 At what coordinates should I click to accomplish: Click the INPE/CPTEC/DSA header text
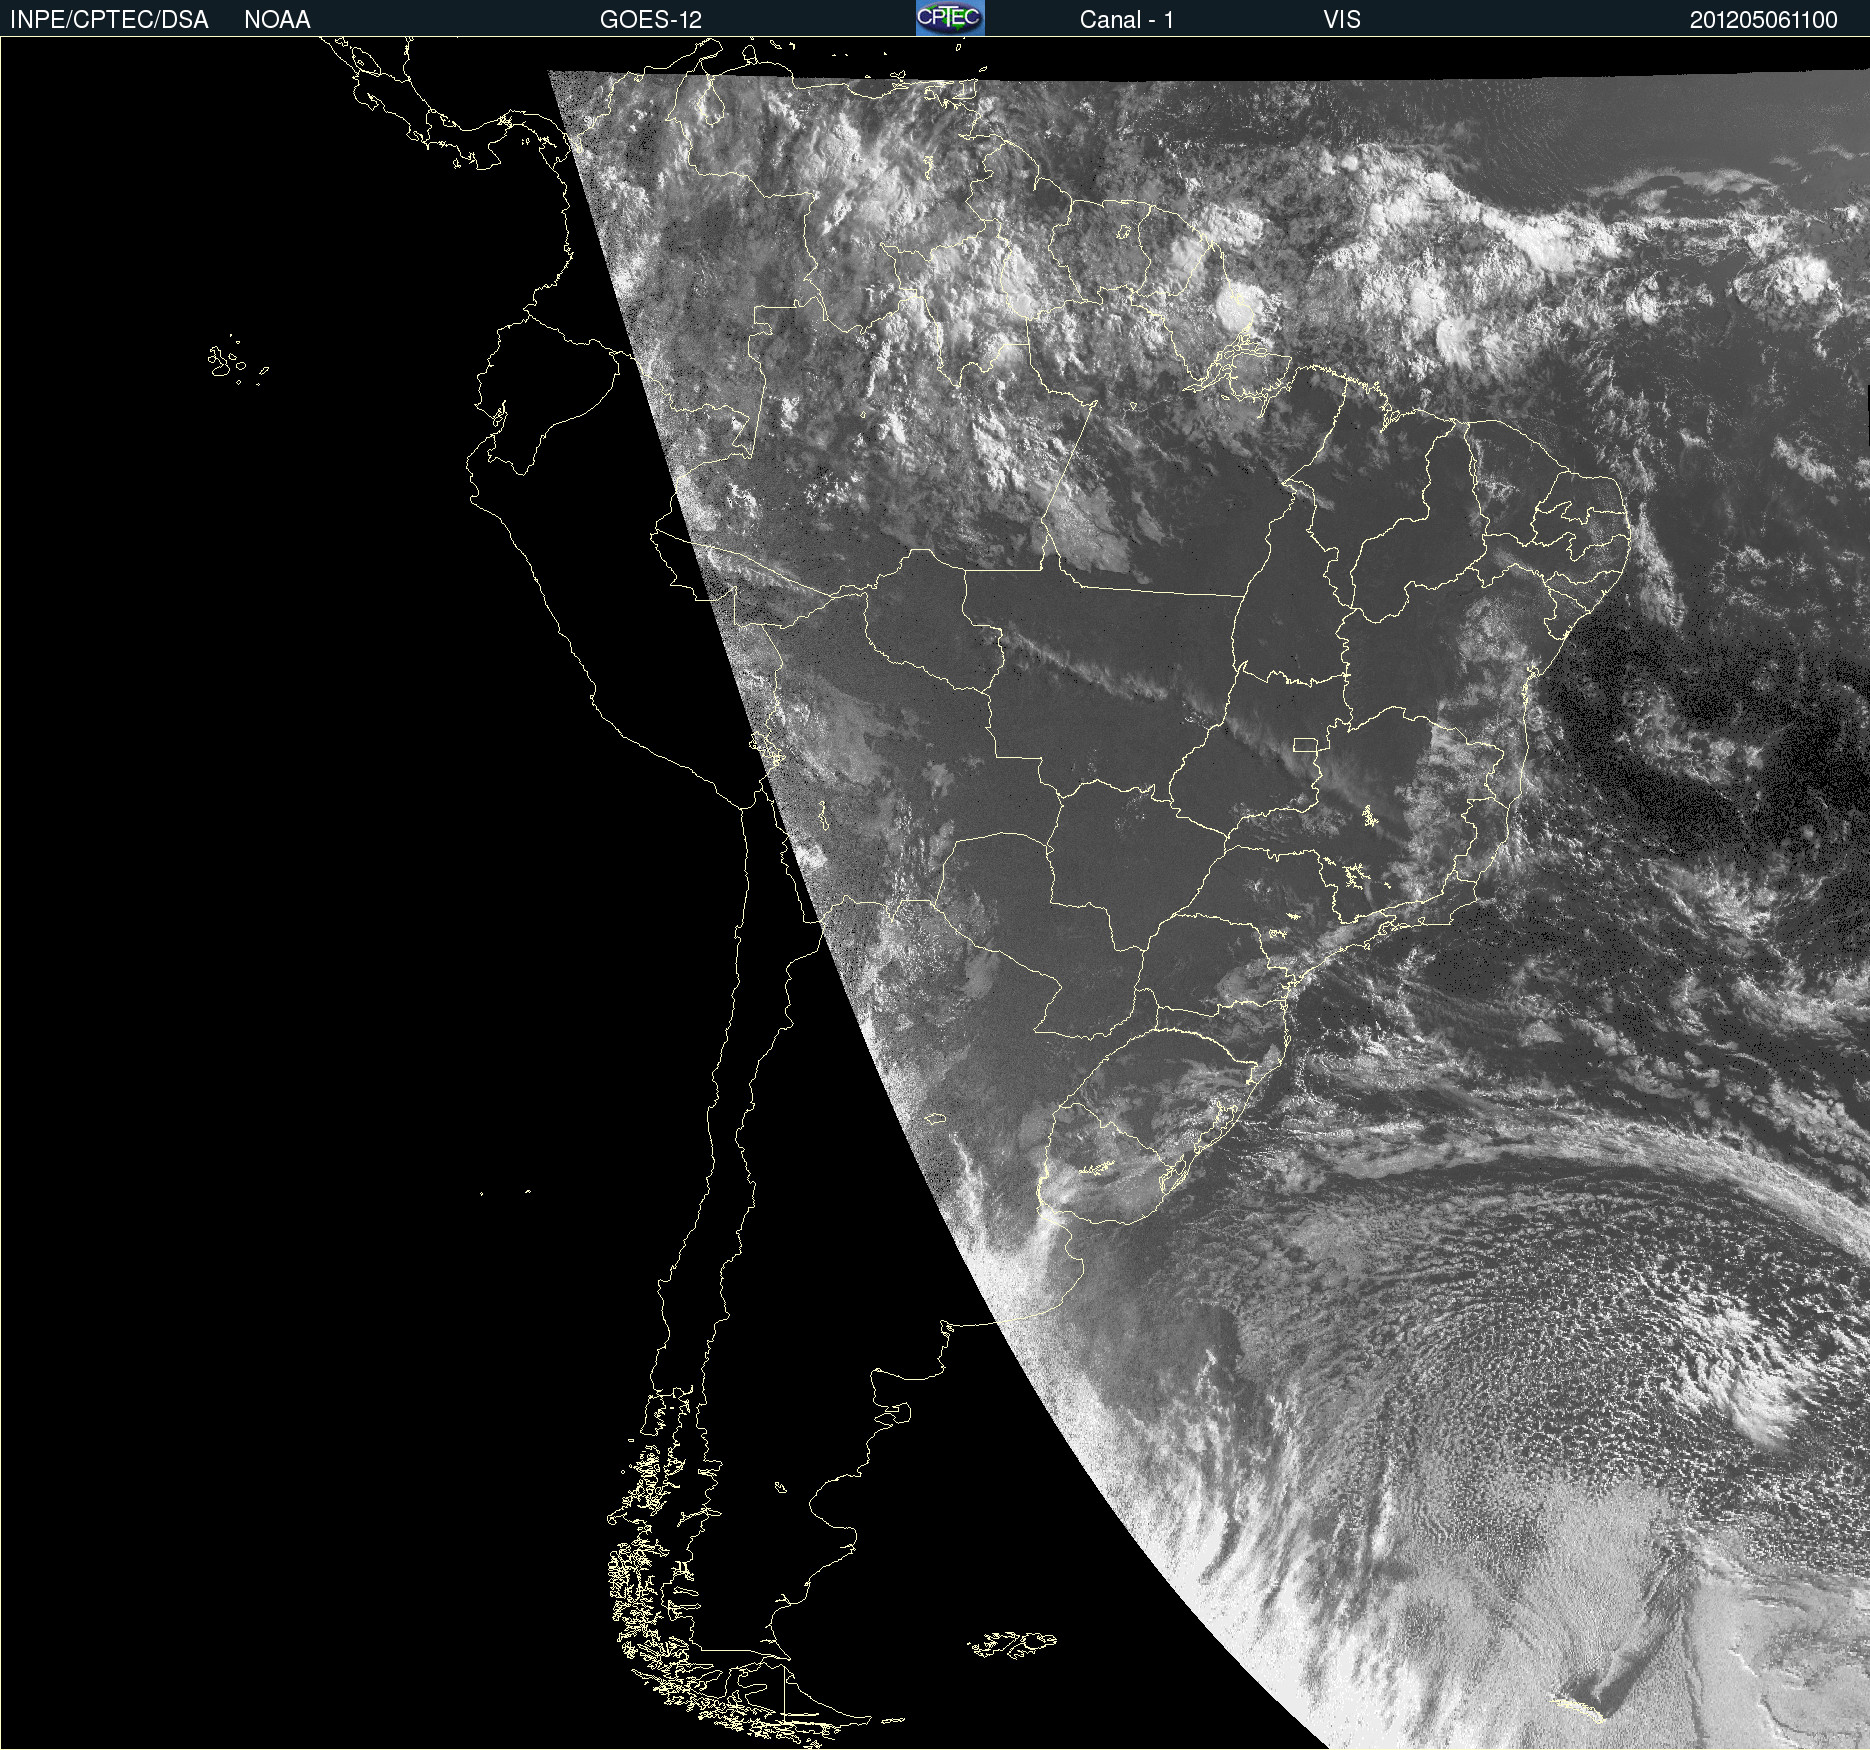point(109,20)
